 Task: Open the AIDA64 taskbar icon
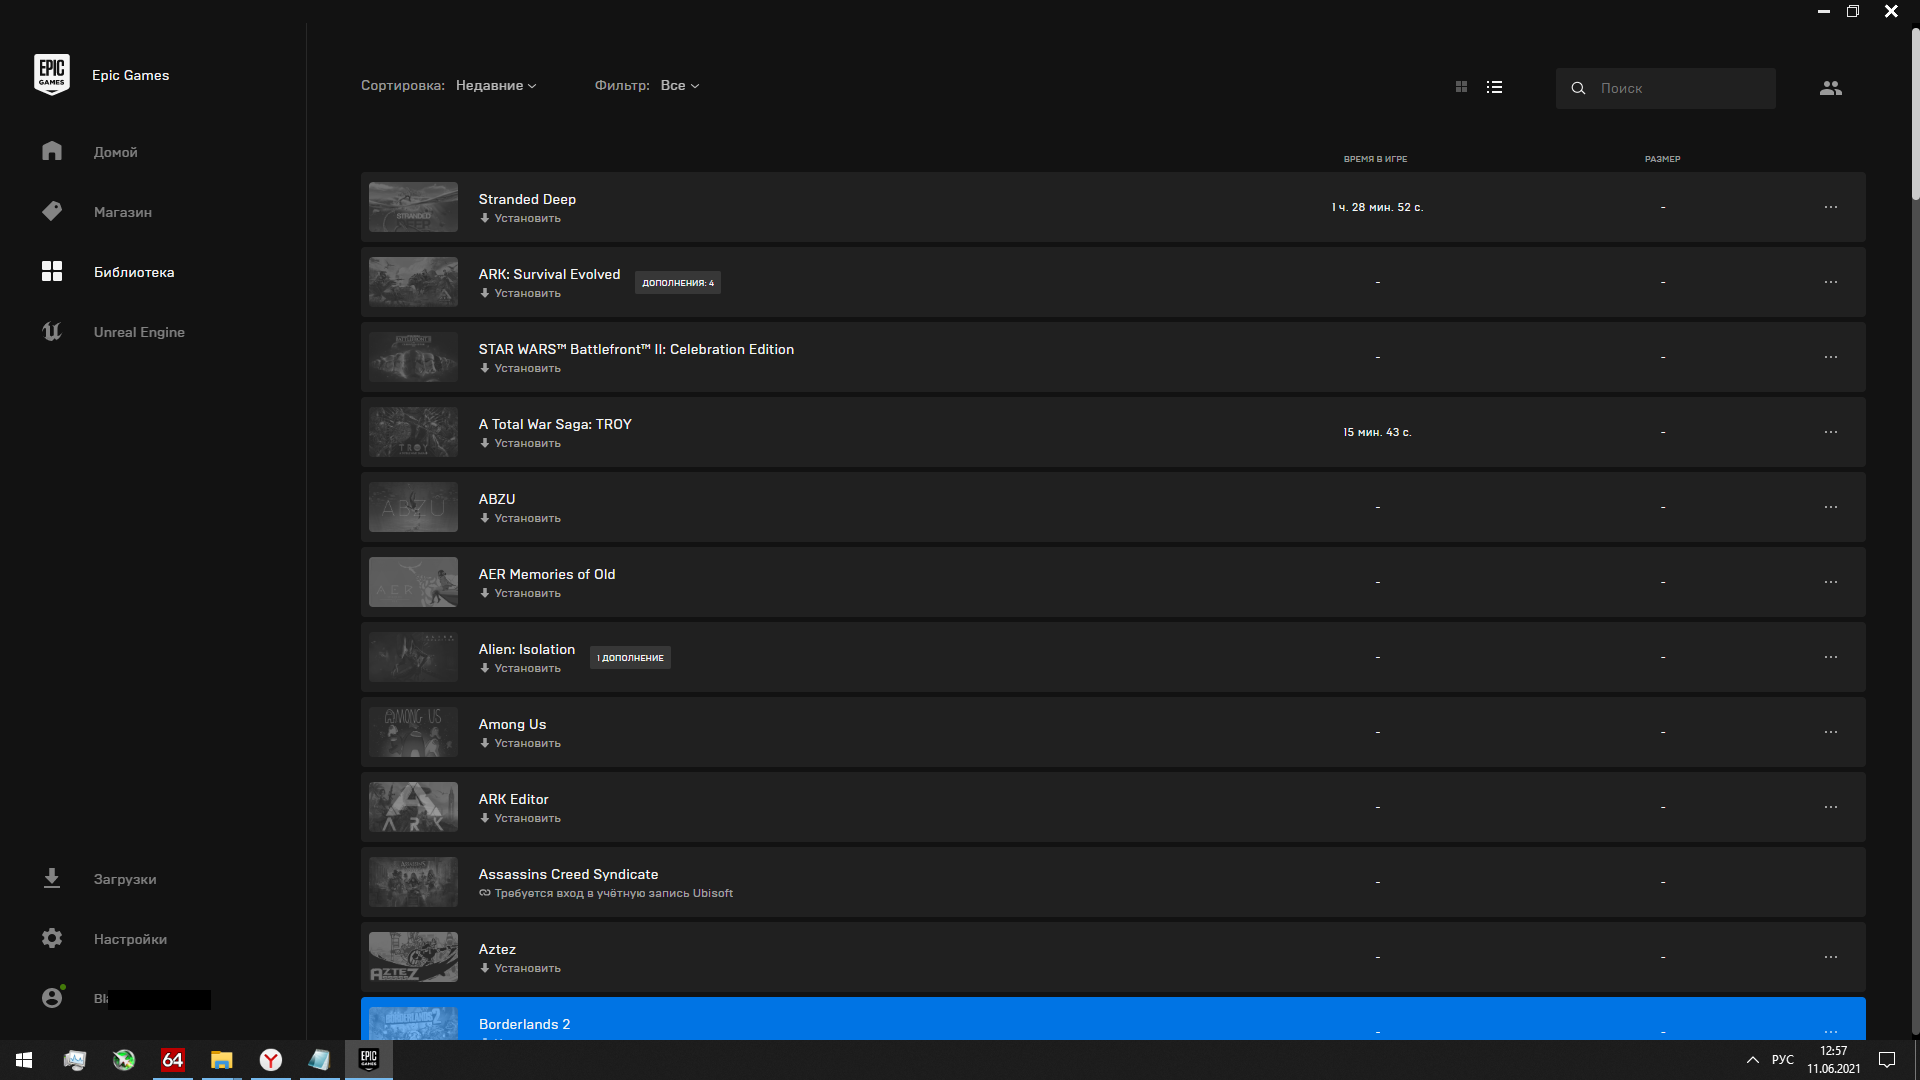172,1060
